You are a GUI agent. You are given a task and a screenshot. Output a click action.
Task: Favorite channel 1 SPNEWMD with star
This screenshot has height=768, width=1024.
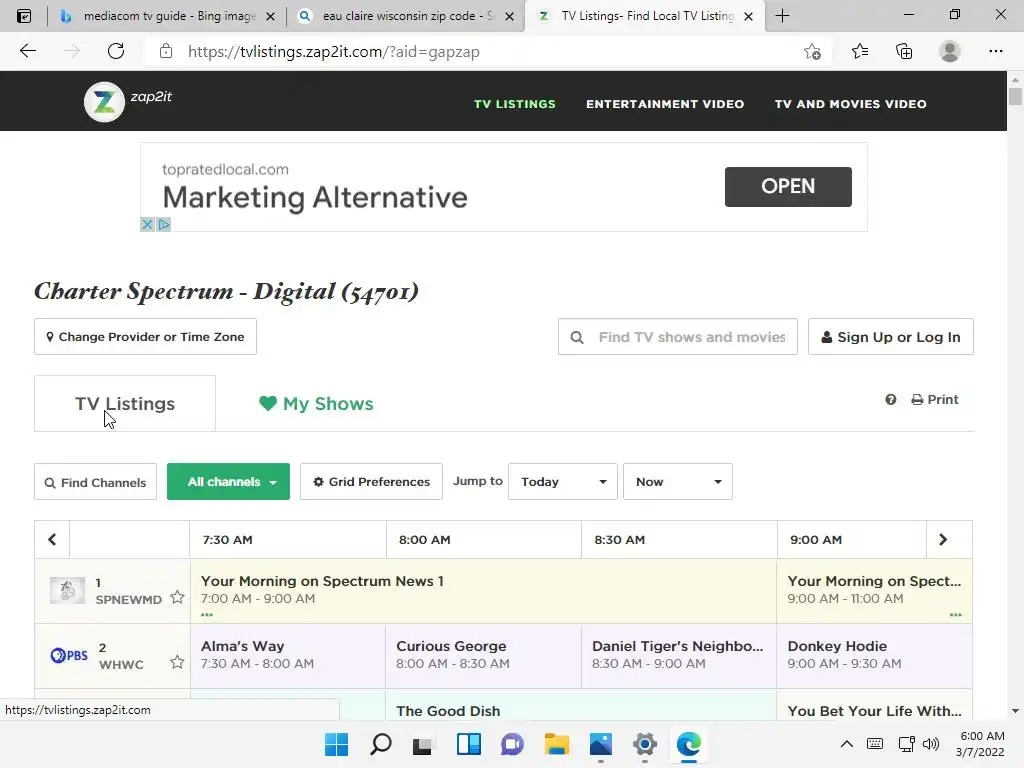click(x=177, y=597)
